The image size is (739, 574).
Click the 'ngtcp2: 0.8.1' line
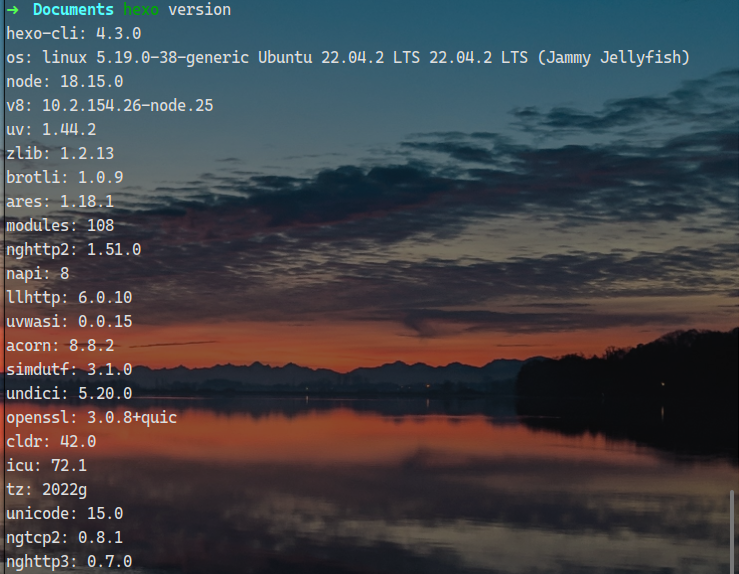(x=65, y=538)
